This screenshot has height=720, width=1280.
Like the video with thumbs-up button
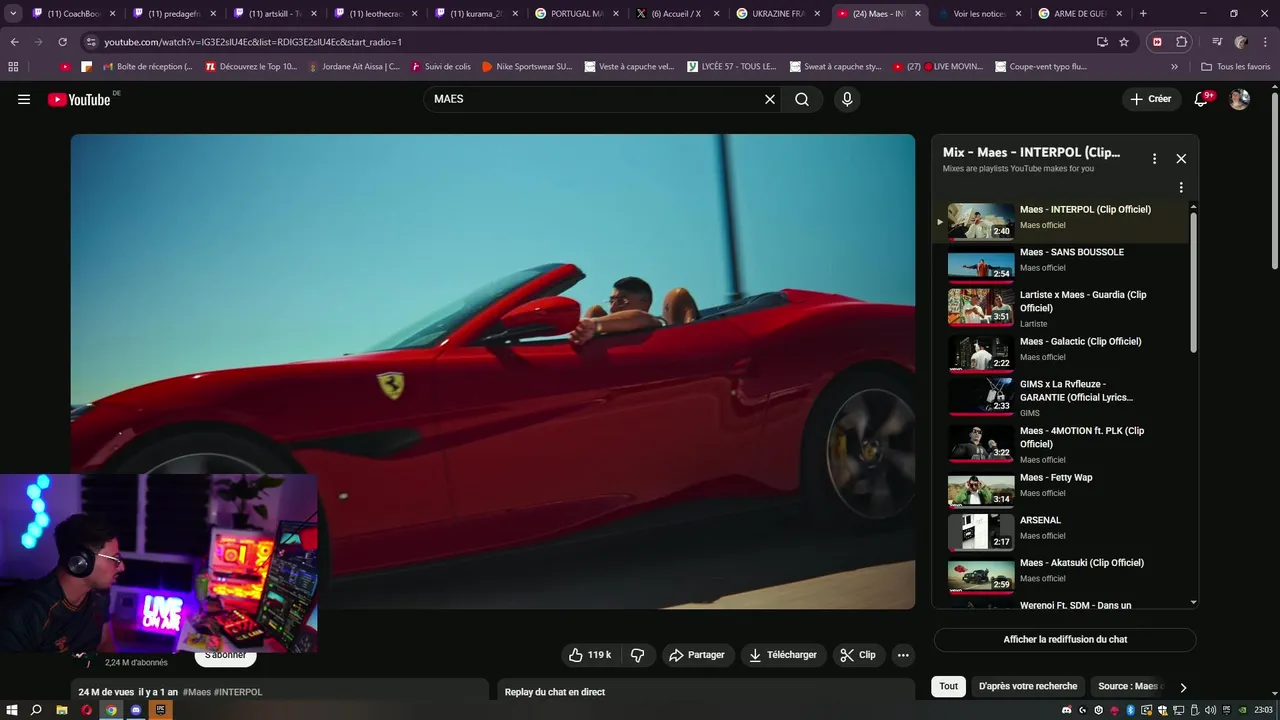(590, 655)
